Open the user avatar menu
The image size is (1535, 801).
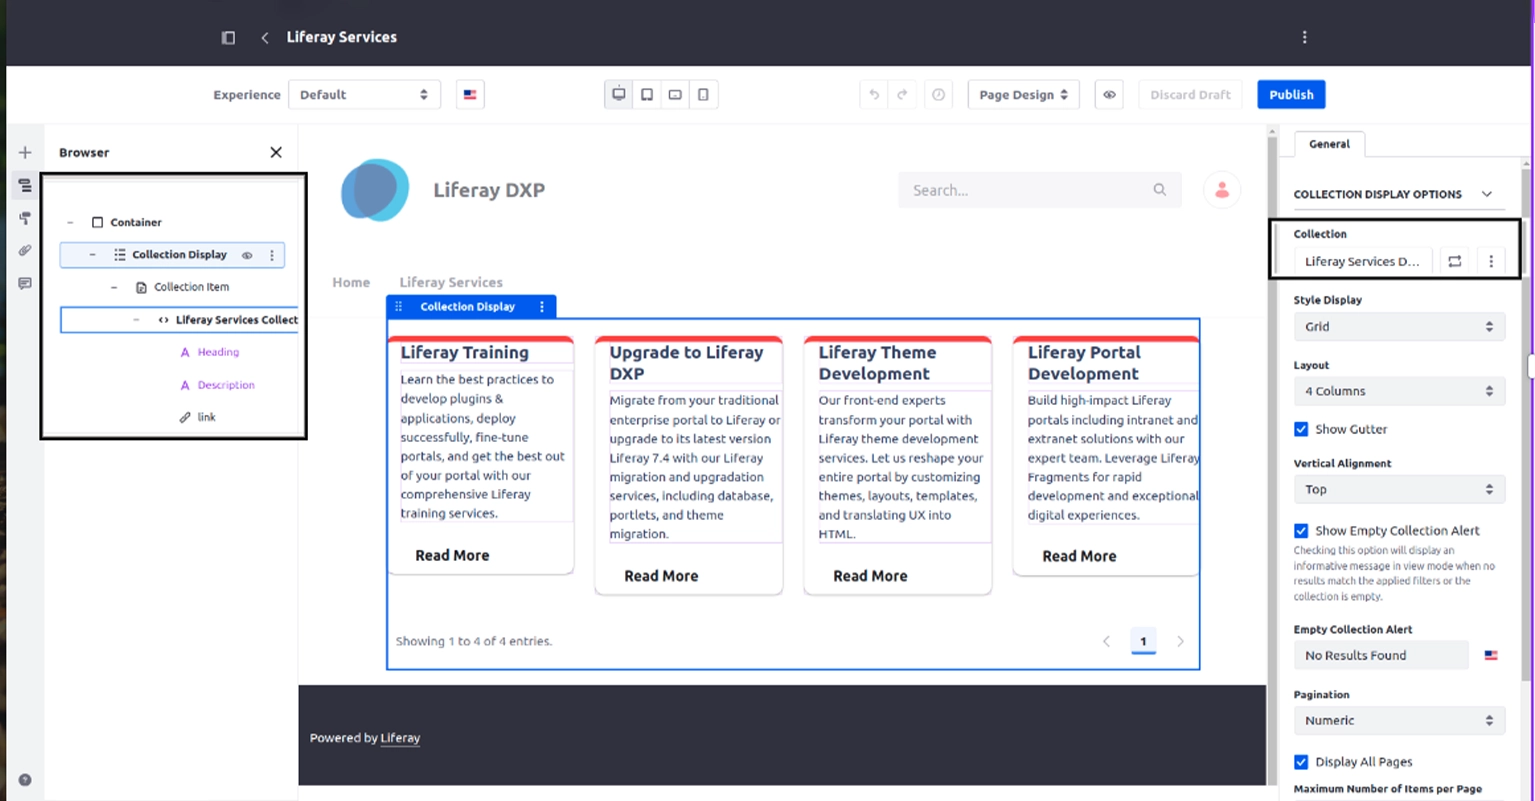(1222, 190)
